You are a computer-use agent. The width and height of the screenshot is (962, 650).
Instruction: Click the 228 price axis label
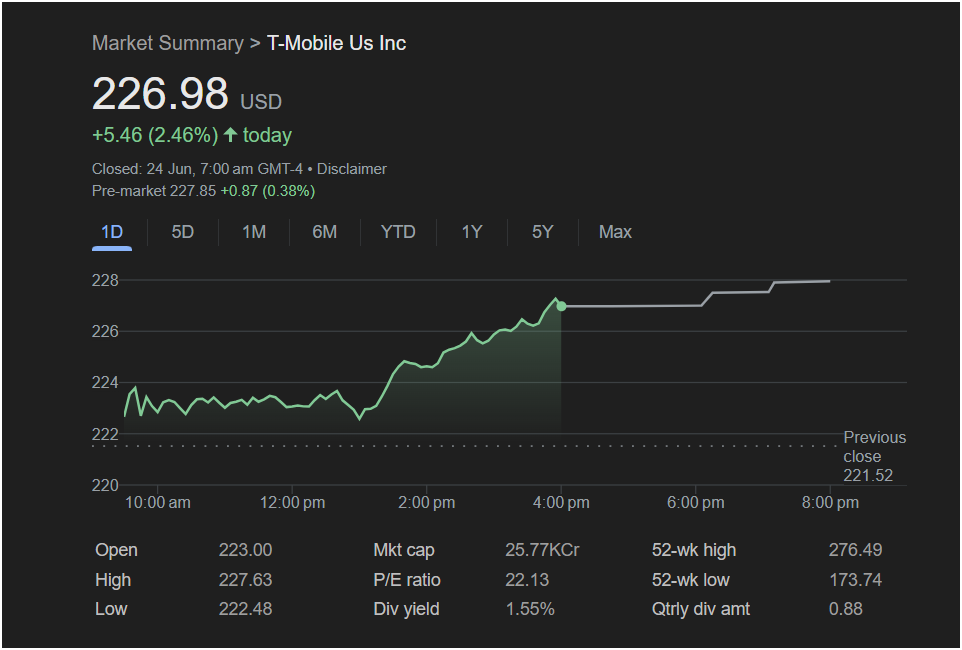[105, 281]
